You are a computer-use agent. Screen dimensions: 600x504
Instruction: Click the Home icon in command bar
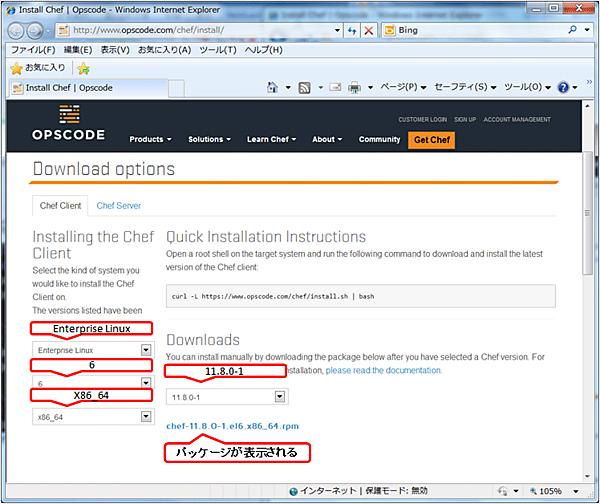(272, 88)
